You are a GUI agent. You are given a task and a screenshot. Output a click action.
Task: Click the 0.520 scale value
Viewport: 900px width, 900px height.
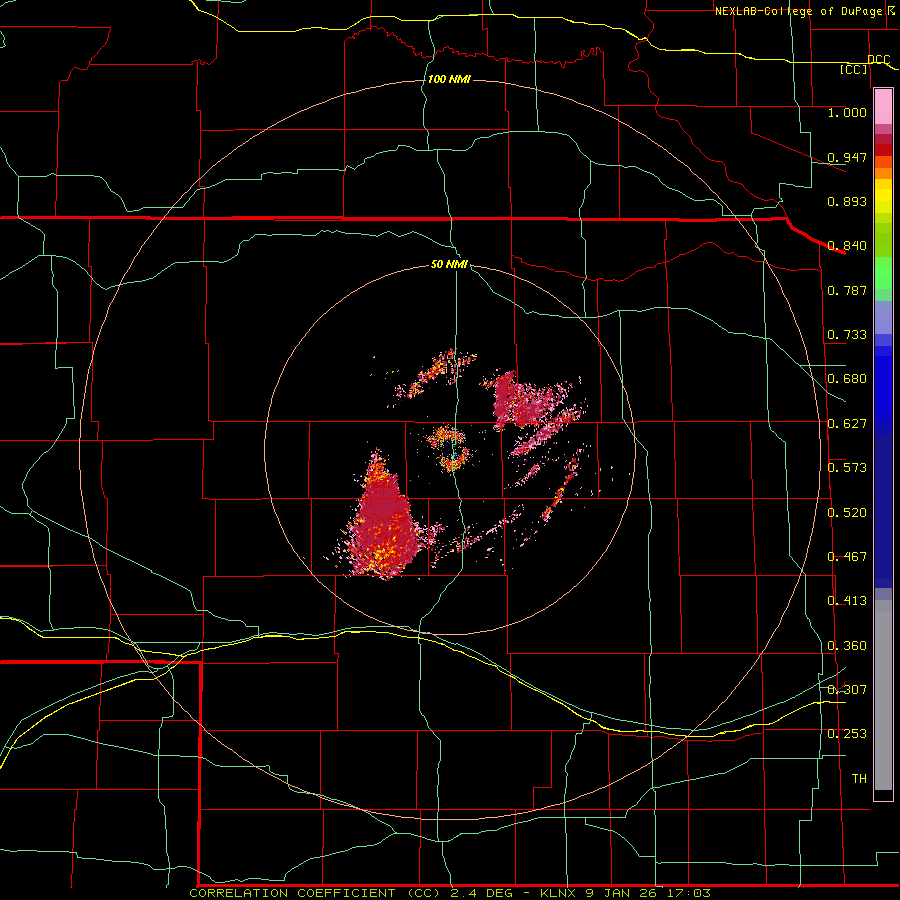pyautogui.click(x=847, y=513)
